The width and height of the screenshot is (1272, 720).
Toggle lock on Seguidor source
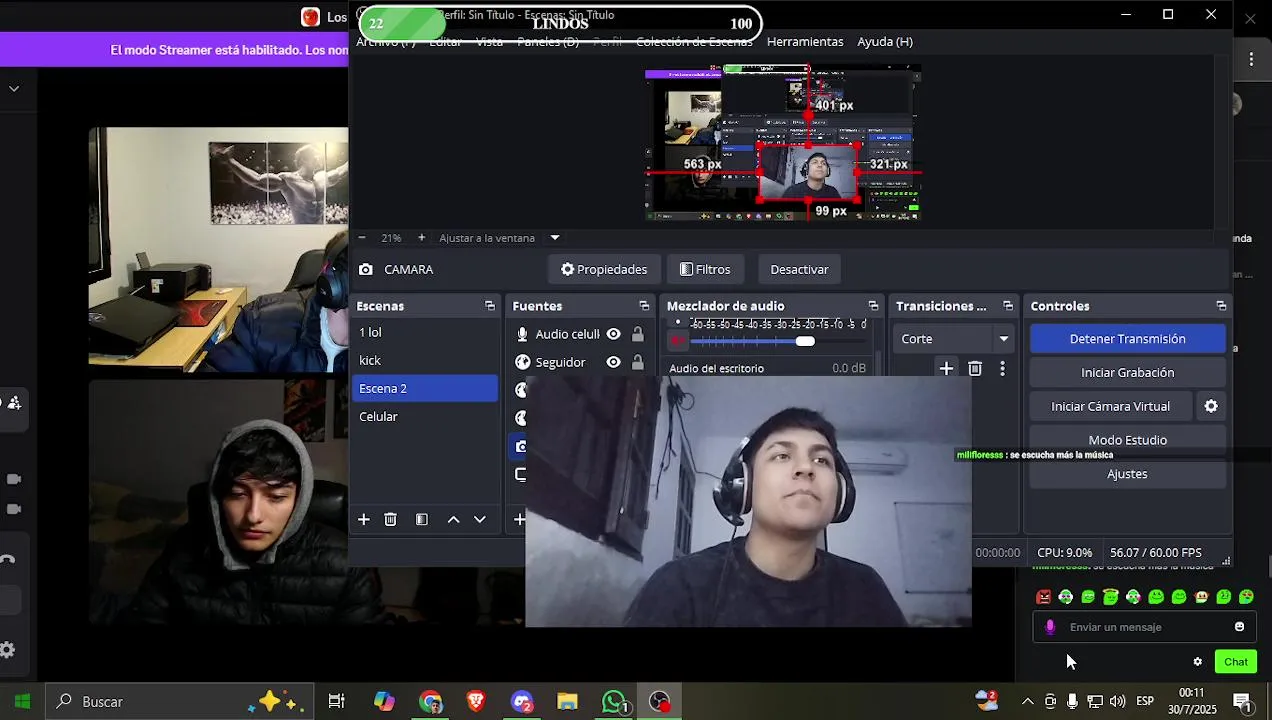pyautogui.click(x=638, y=362)
